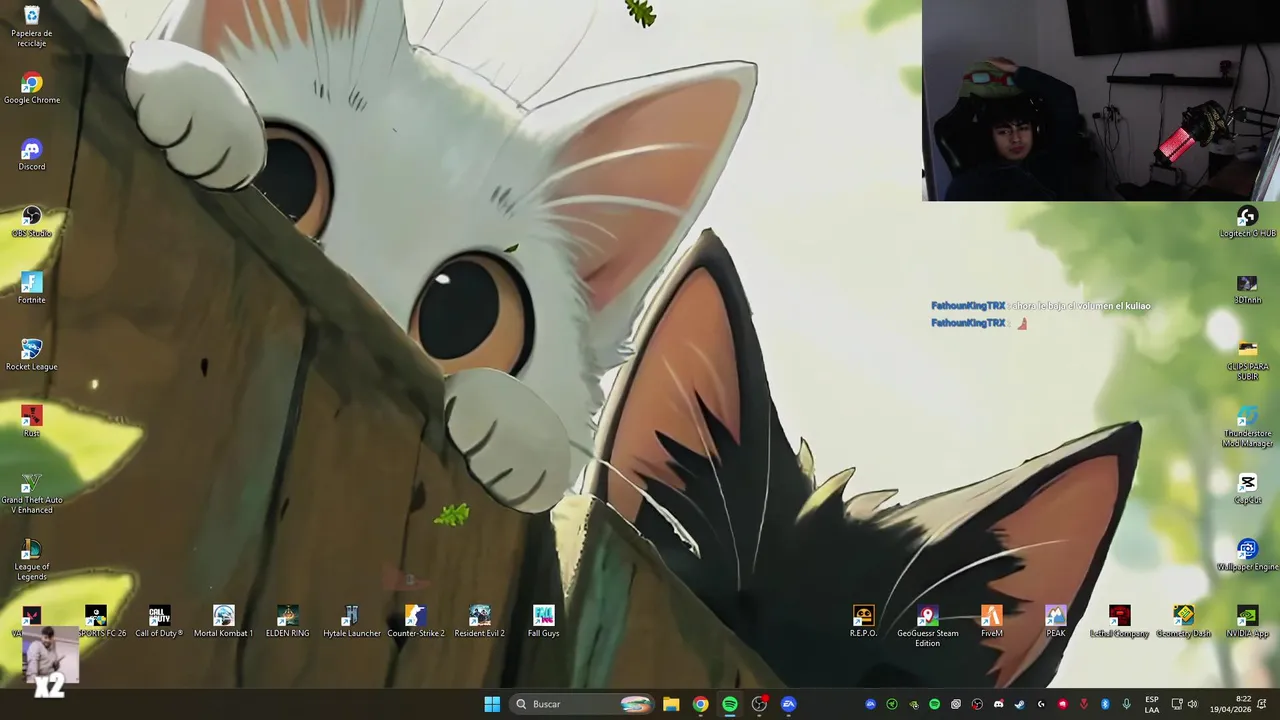This screenshot has height=720, width=1280.
Task: Open the volume control tray icon
Action: 1192,704
